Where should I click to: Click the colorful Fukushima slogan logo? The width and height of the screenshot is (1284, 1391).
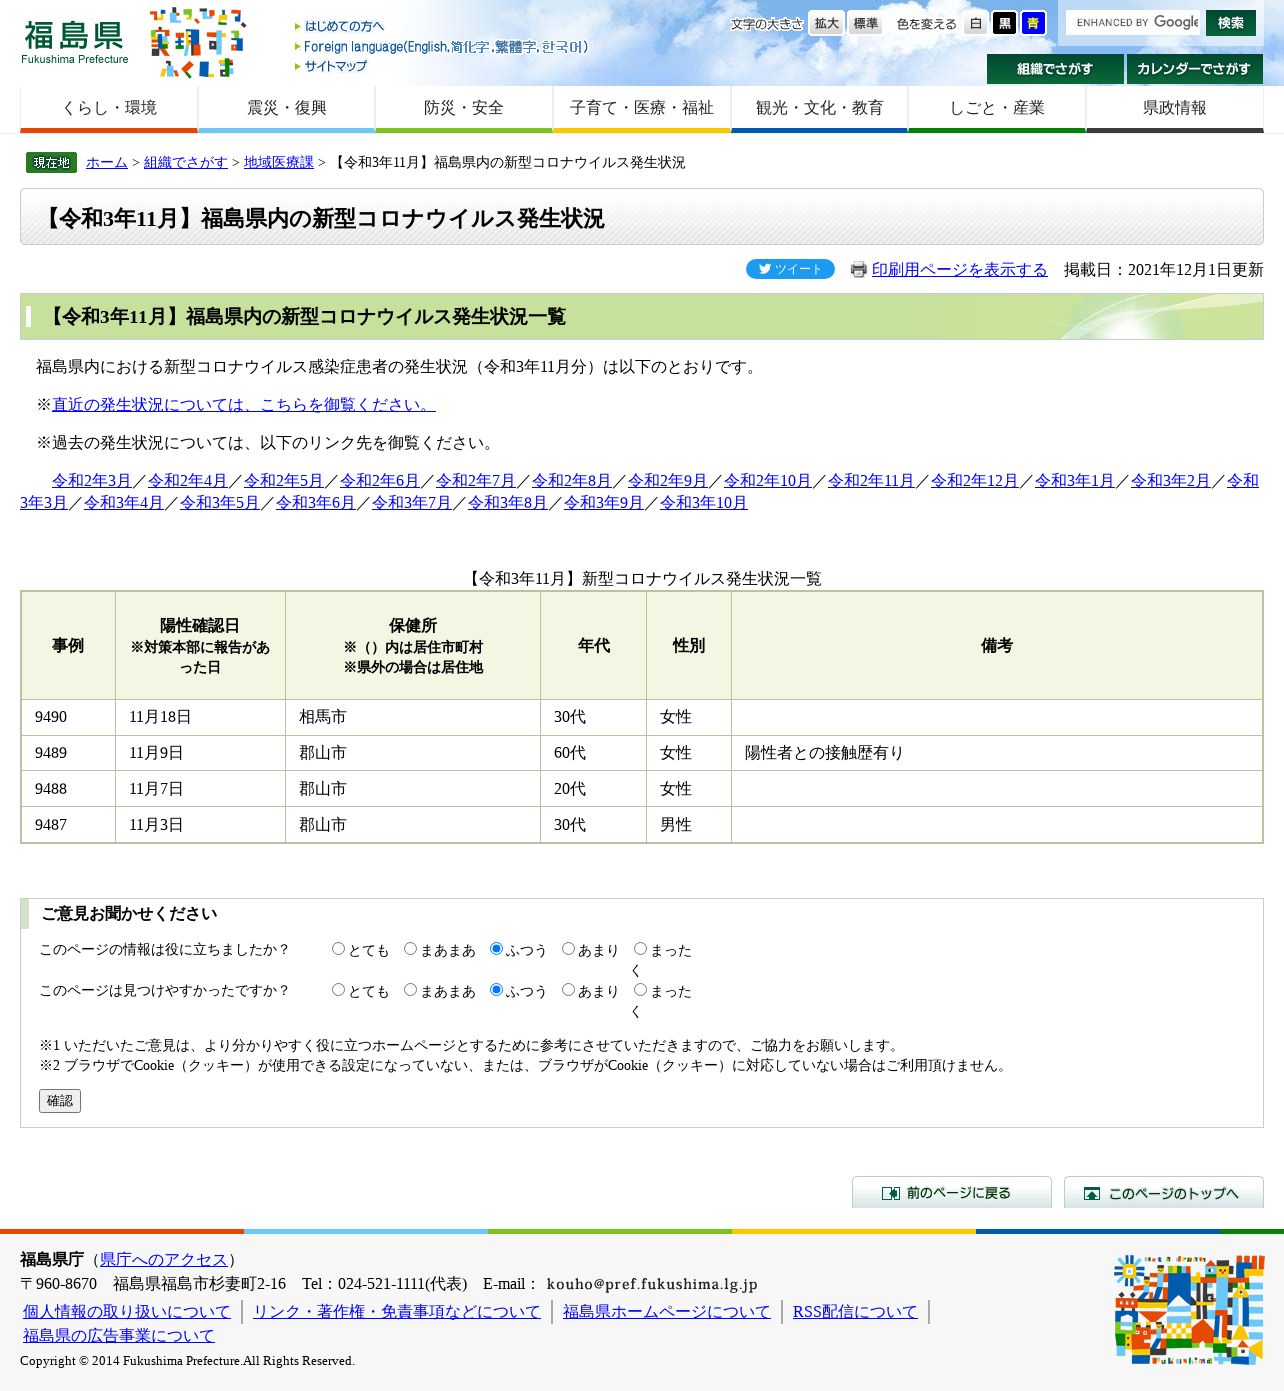(x=197, y=43)
